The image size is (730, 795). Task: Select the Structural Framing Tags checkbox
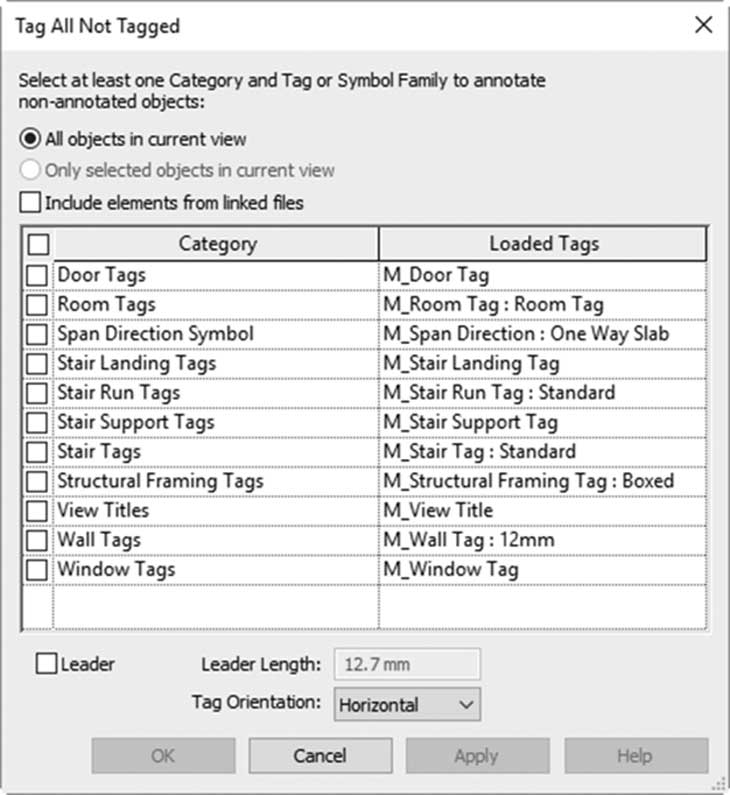click(x=37, y=482)
